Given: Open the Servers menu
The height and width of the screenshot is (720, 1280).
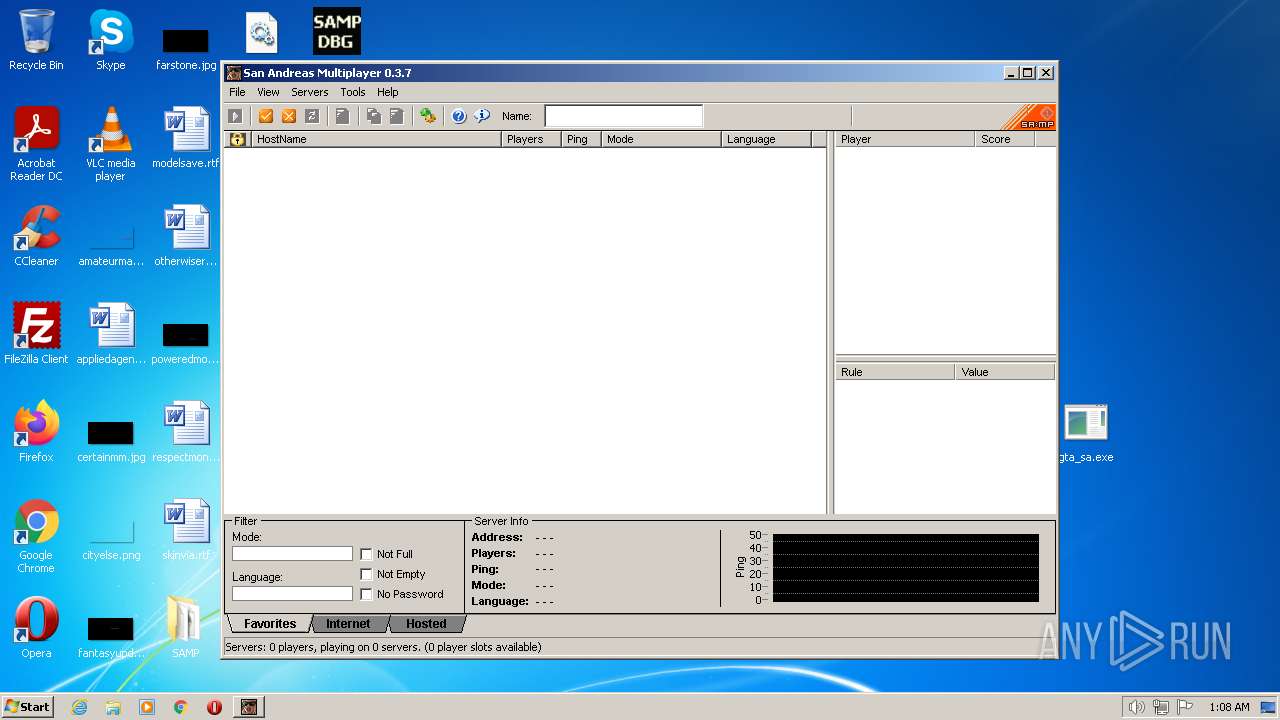Looking at the screenshot, I should point(310,92).
